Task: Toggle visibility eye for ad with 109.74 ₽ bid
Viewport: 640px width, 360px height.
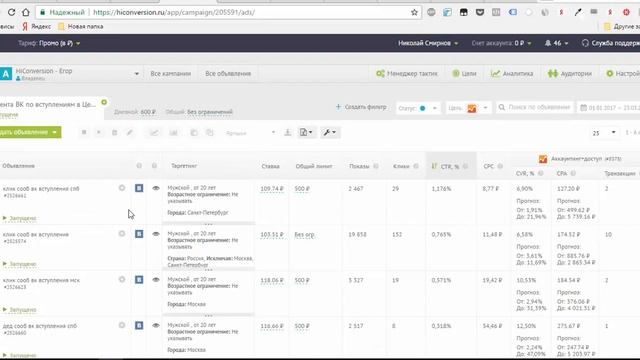Action: click(x=156, y=188)
